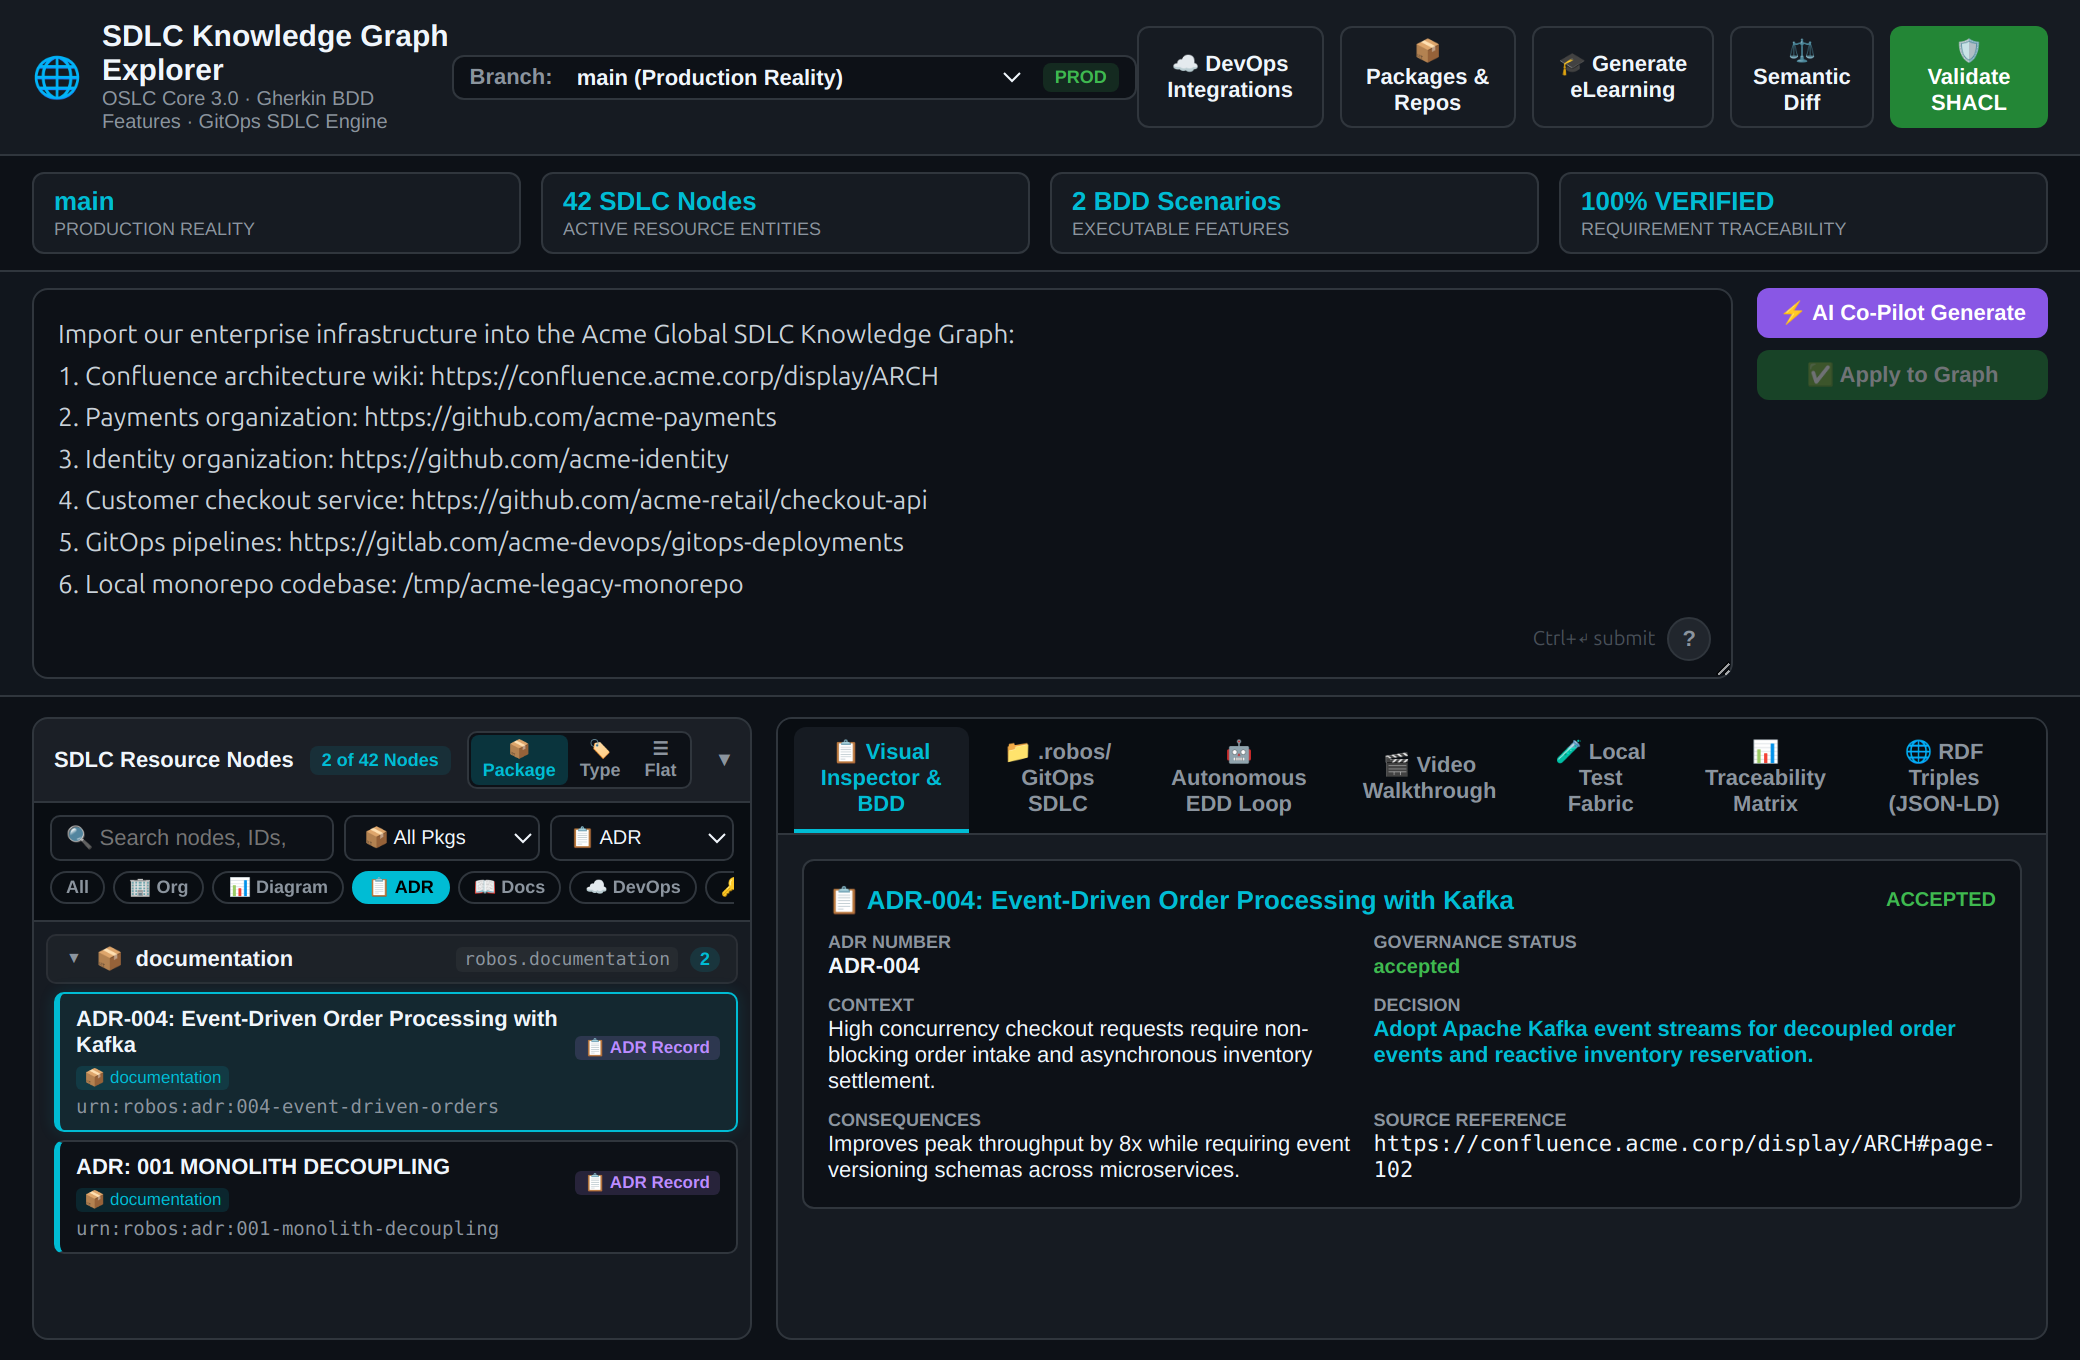The image size is (2080, 1360).
Task: Open the ADR type filter dropdown
Action: pyautogui.click(x=642, y=838)
